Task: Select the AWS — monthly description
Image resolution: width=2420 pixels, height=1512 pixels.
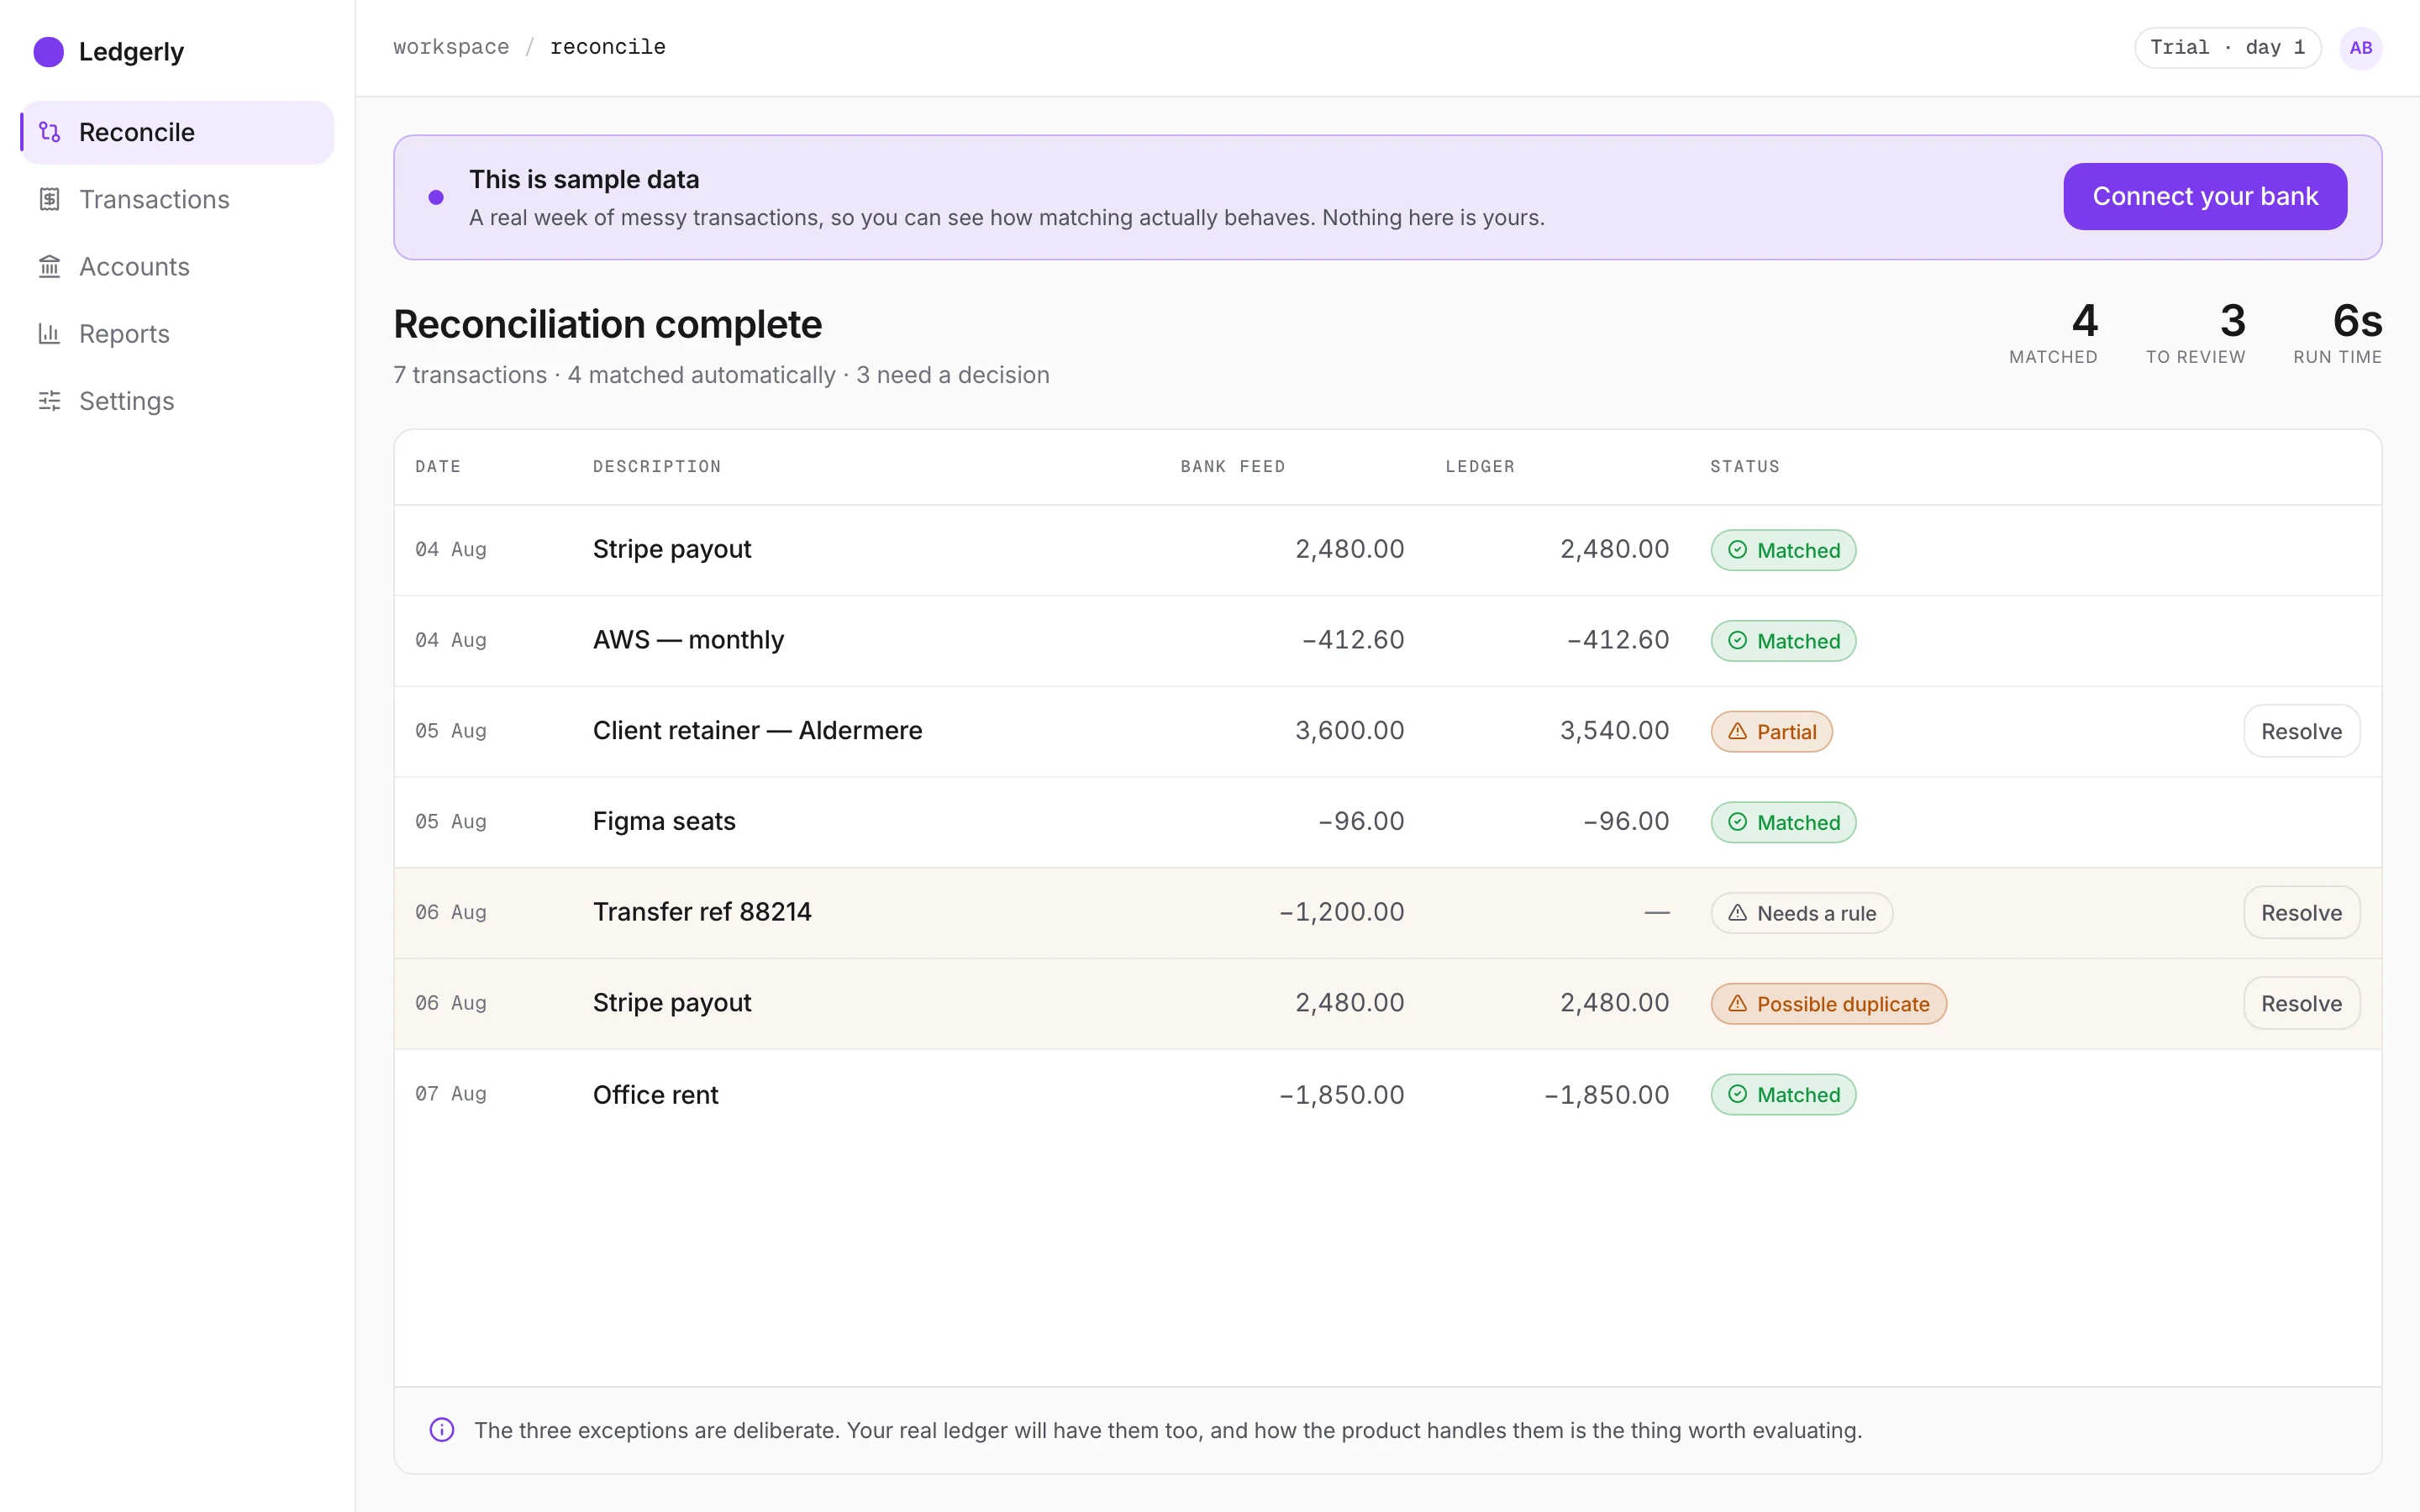Action: click(x=688, y=640)
